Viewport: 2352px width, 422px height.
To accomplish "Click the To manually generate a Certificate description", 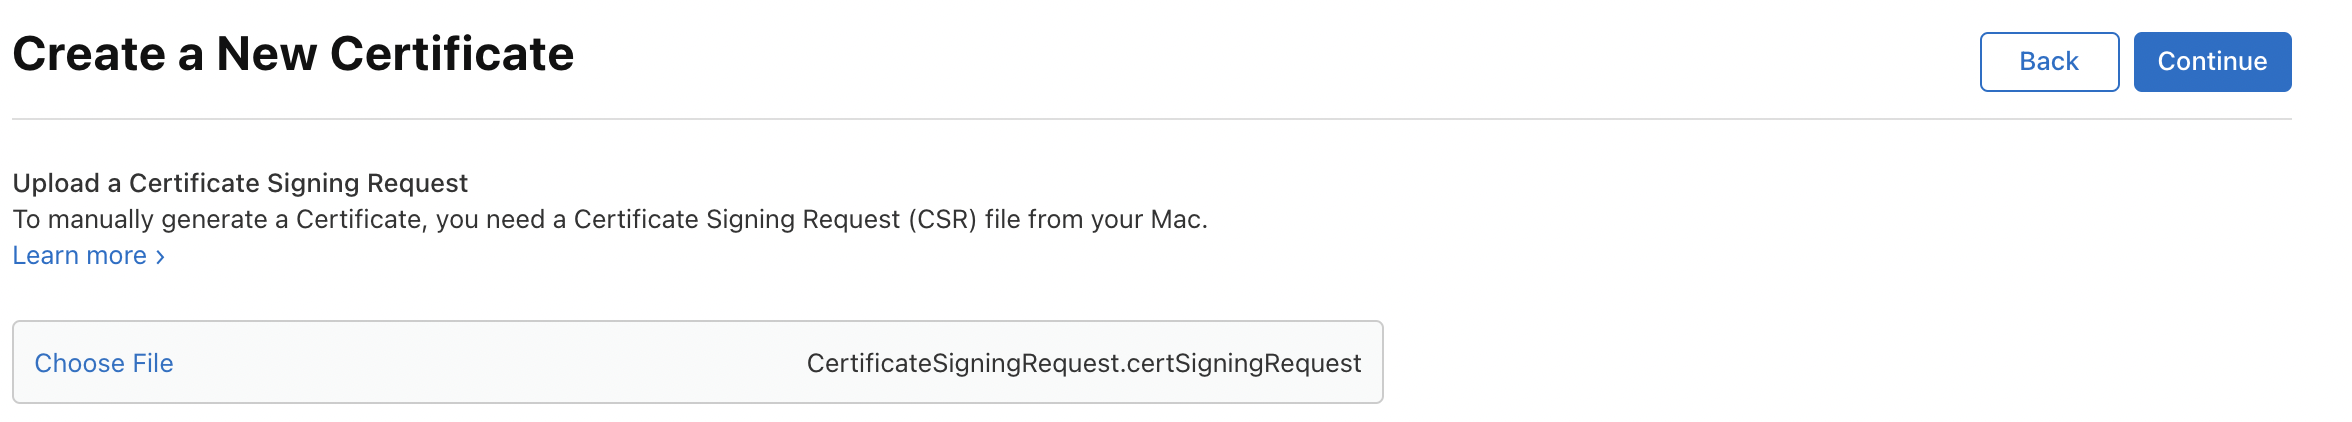I will 610,219.
